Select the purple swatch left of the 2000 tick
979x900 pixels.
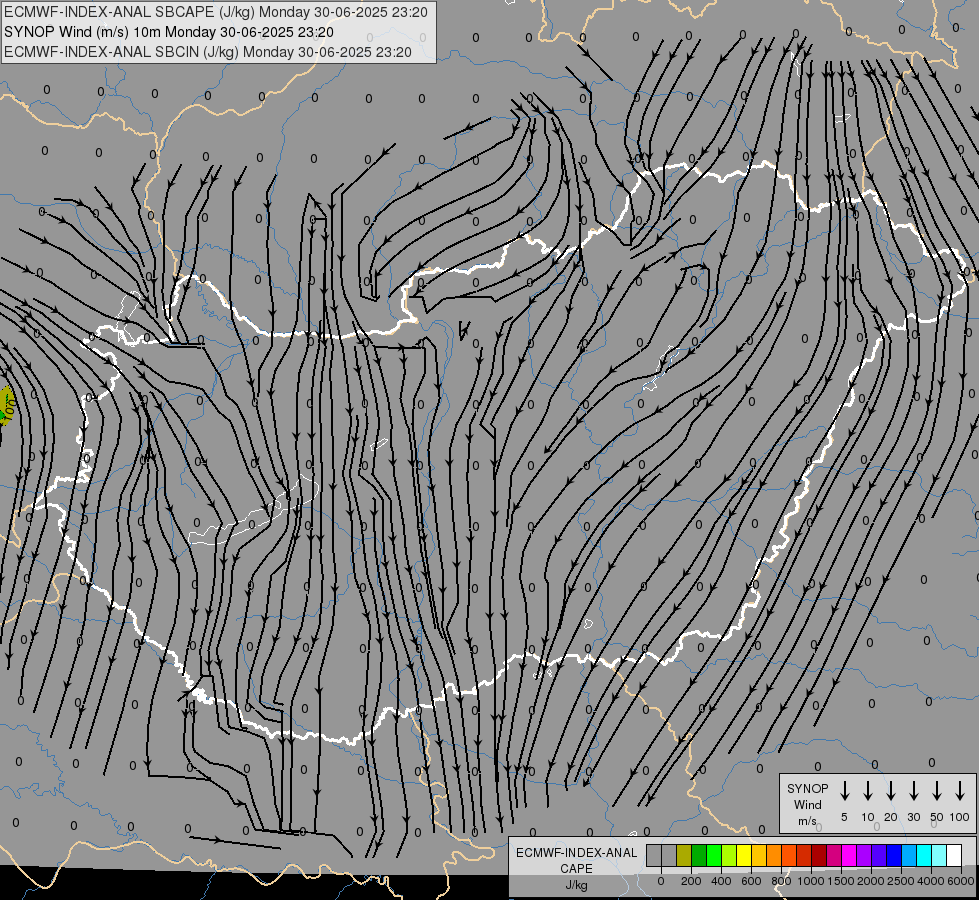[x=864, y=855]
